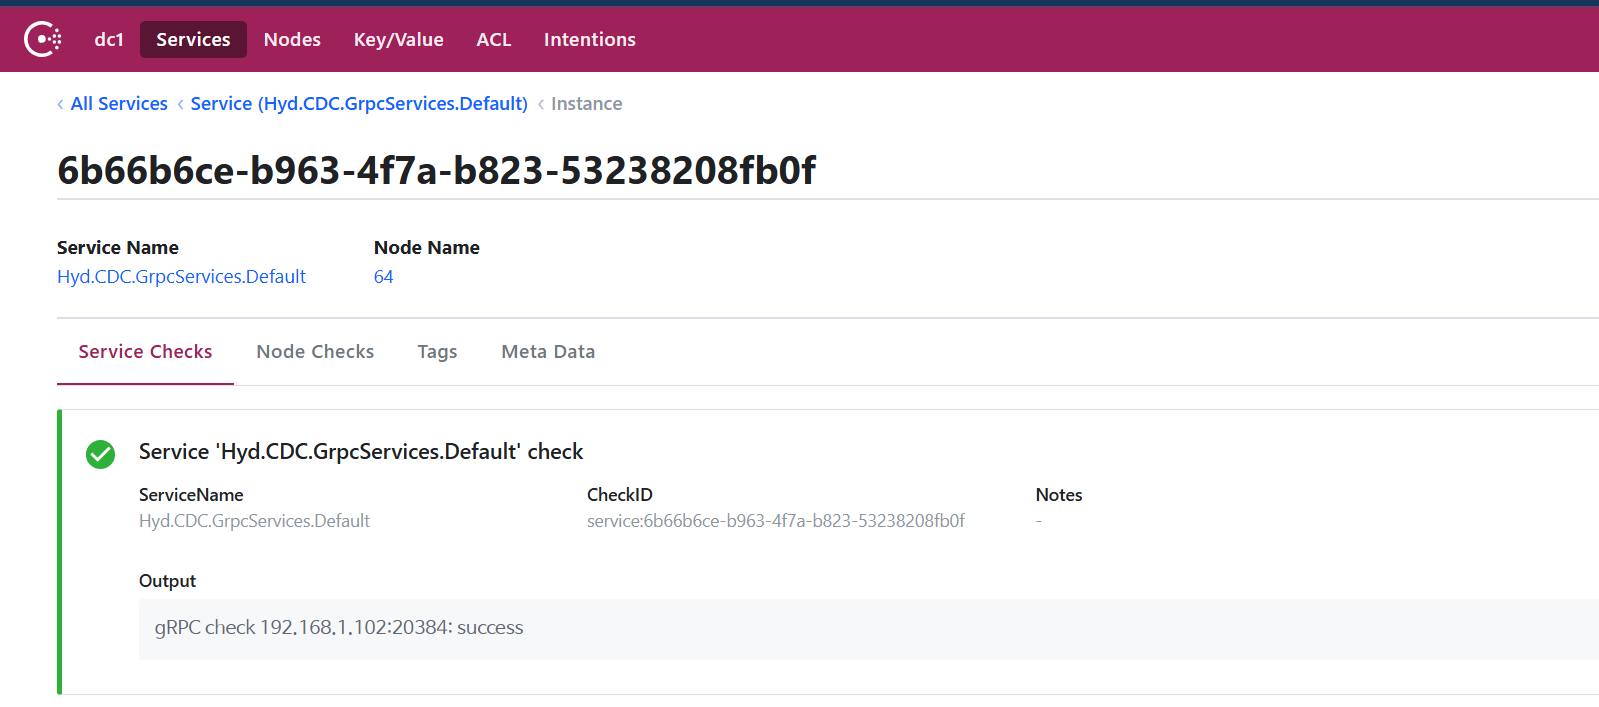Open the Services navigation item
This screenshot has width=1599, height=707.
(193, 39)
